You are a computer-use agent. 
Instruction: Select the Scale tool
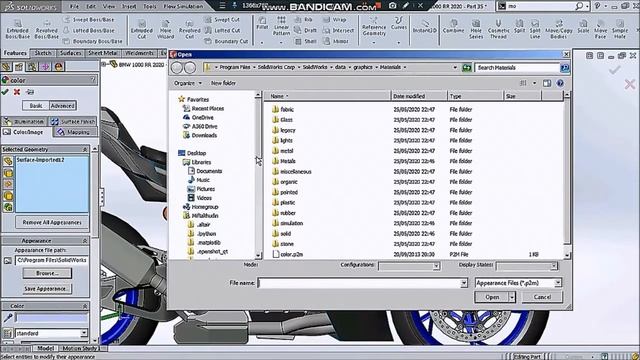583,26
